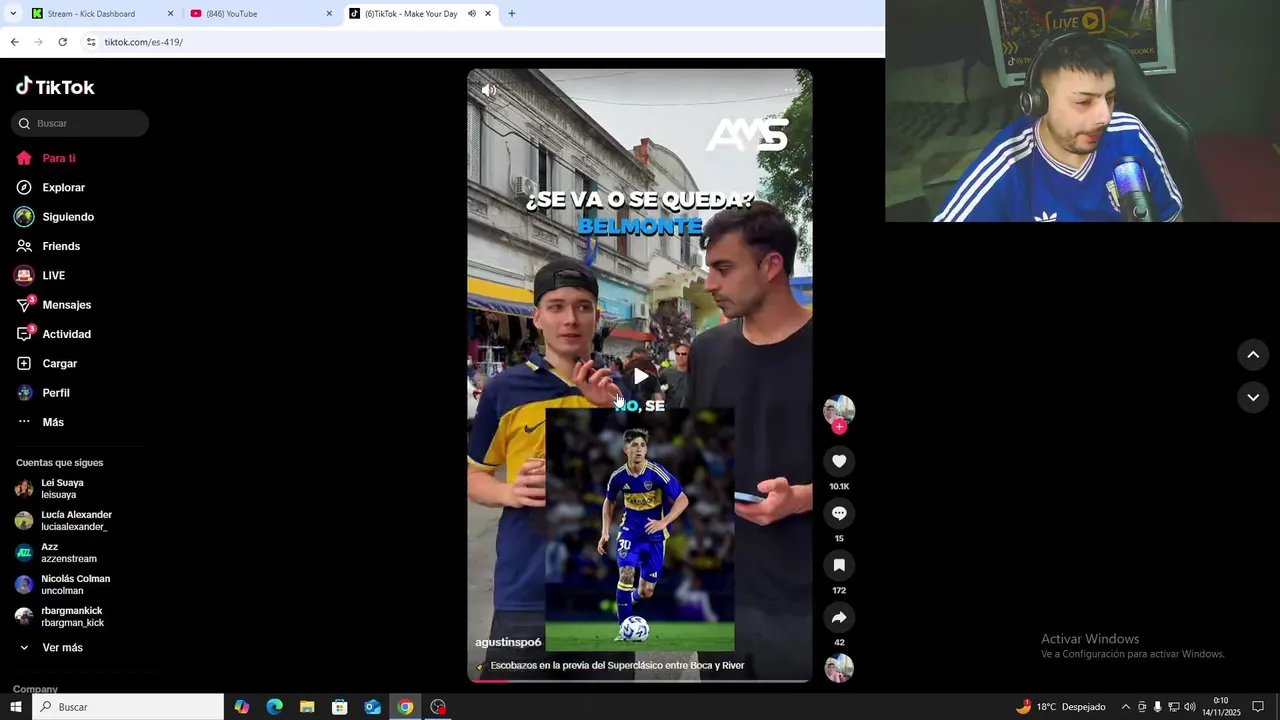
Task: Mute the TikTok tab audio icon
Action: pos(471,14)
